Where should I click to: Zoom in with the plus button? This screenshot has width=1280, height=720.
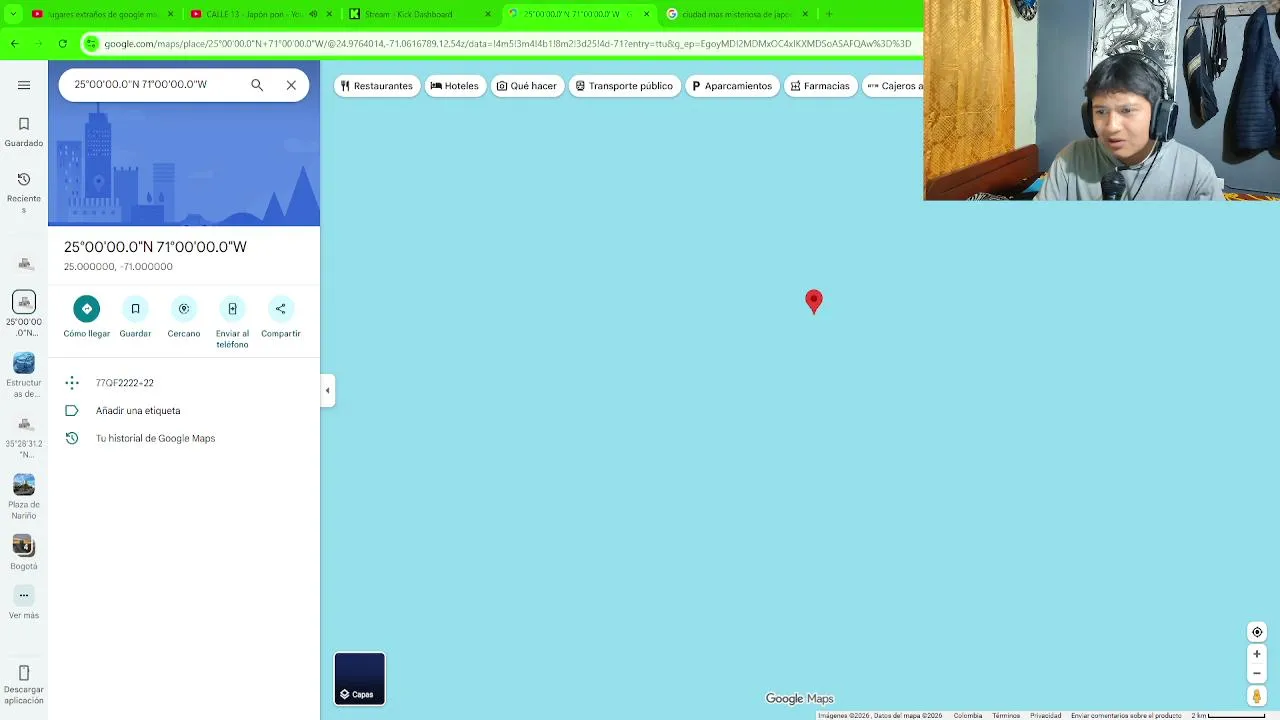click(1257, 654)
